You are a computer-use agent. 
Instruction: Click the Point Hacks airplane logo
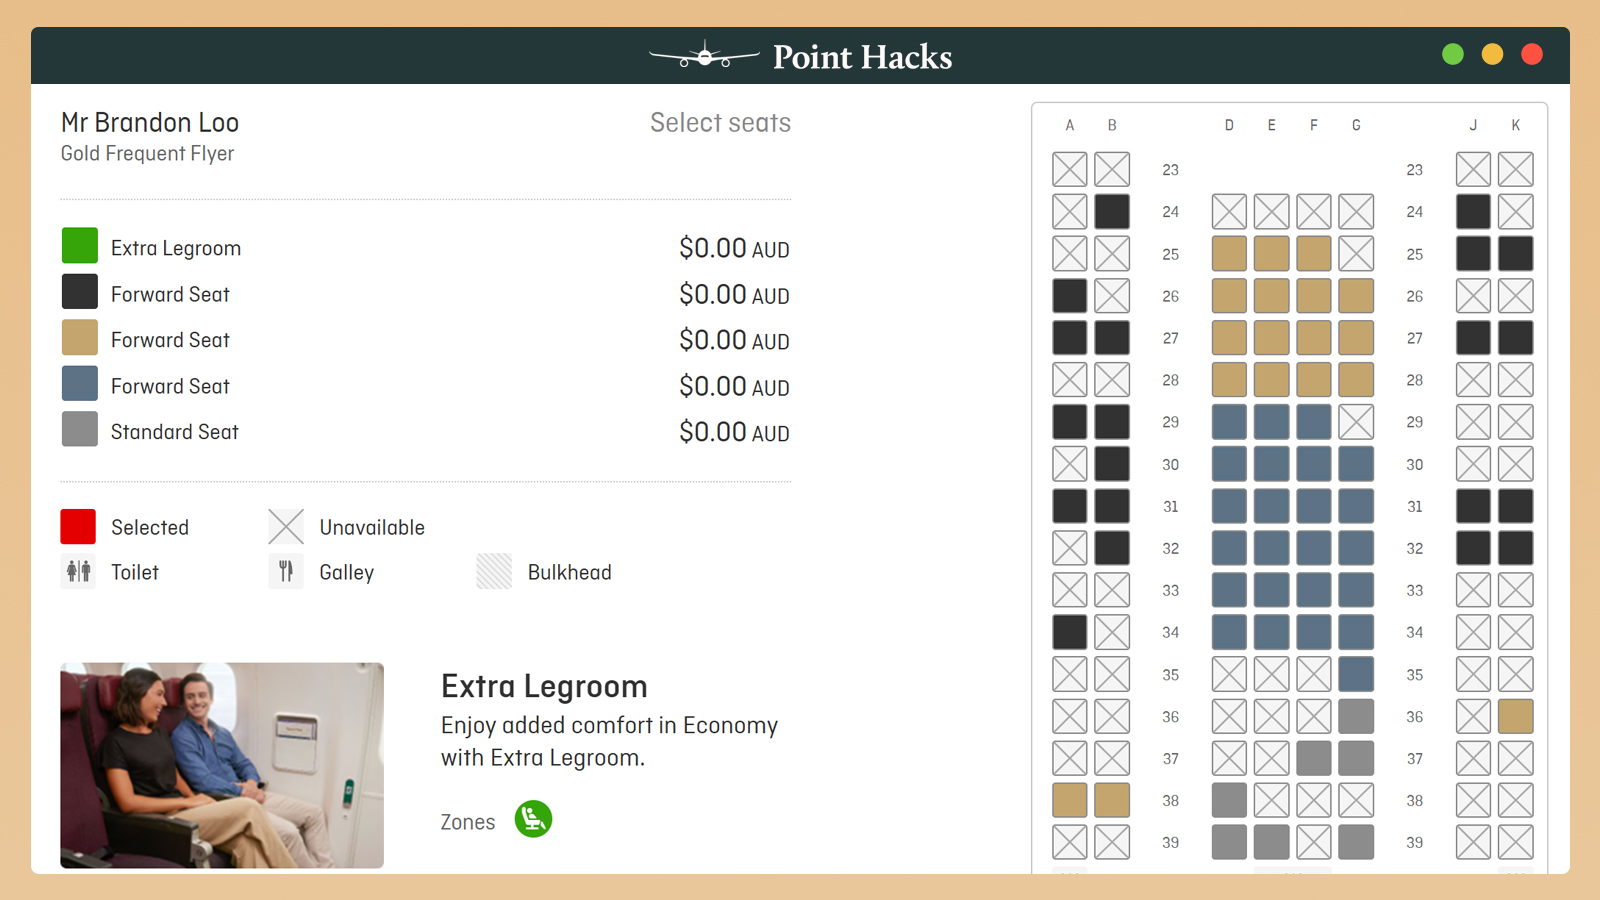[x=704, y=57]
